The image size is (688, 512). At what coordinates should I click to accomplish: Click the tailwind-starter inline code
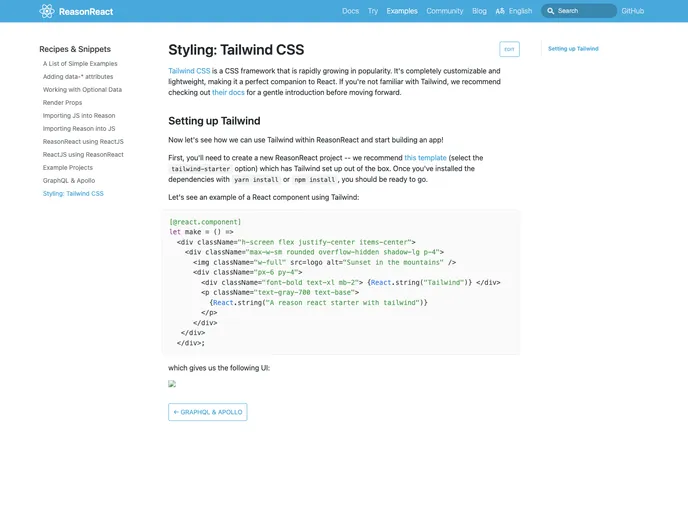pyautogui.click(x=201, y=169)
